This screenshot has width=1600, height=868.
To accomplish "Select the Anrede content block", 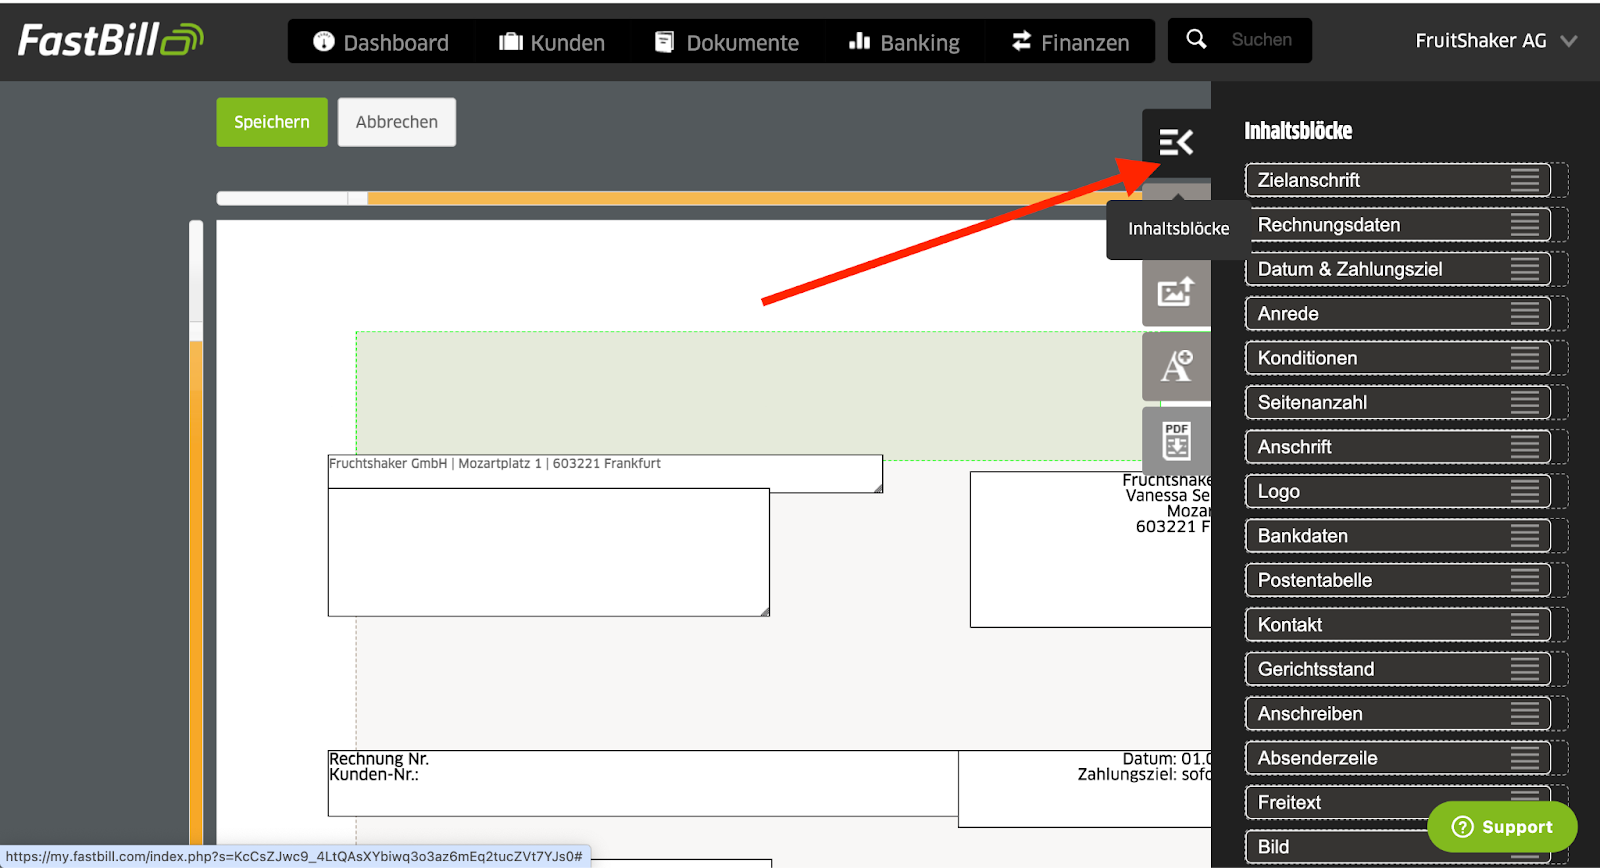I will tap(1397, 314).
